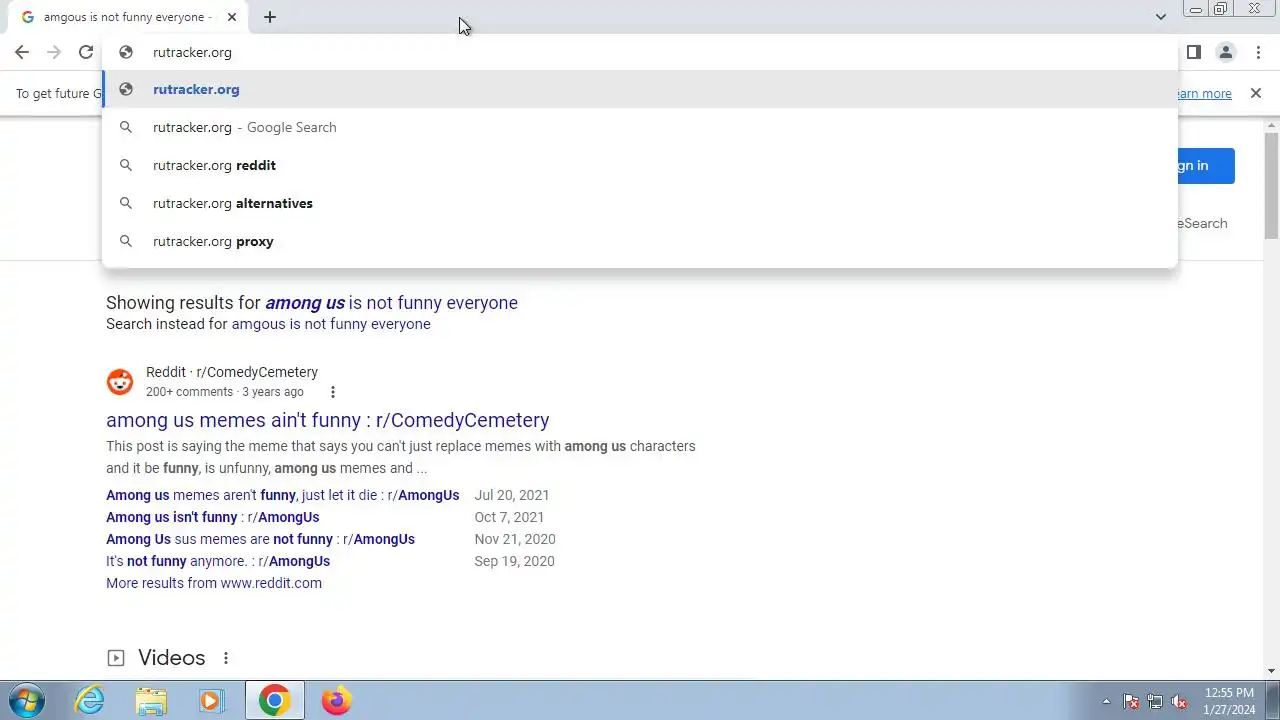This screenshot has height=720, width=1280.
Task: Open 'Among us isn't funny : r/AmongUs'
Action: click(x=213, y=517)
